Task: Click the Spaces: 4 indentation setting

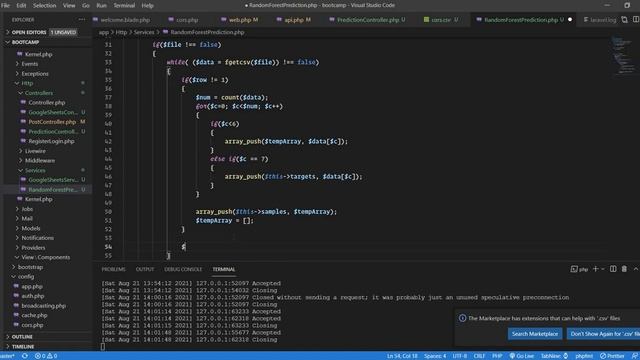Action: [x=435, y=356]
